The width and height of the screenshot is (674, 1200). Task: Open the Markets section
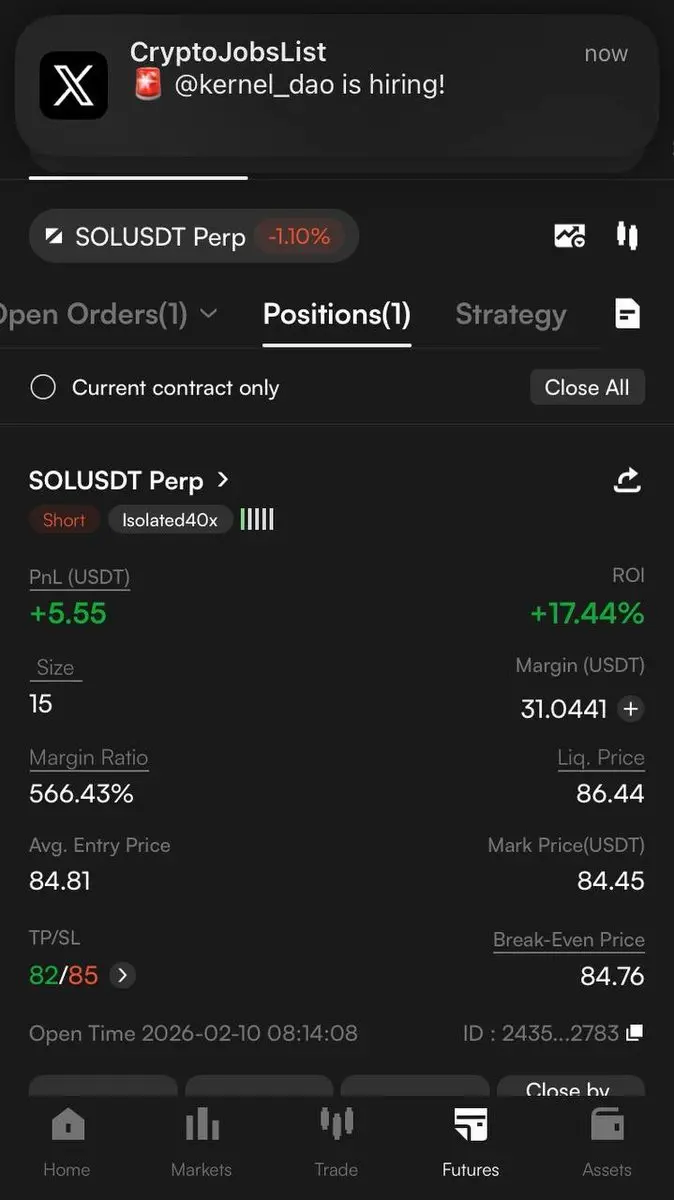tap(201, 1141)
